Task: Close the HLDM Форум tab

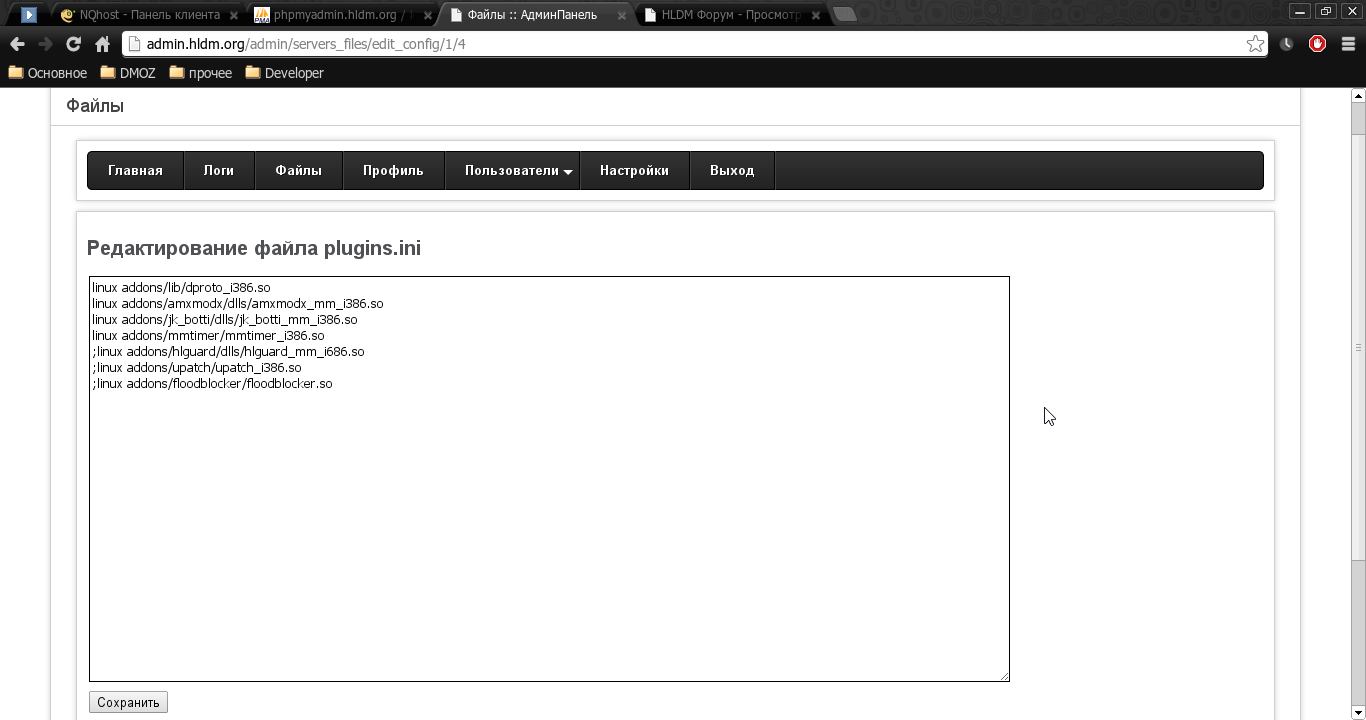Action: [x=816, y=15]
